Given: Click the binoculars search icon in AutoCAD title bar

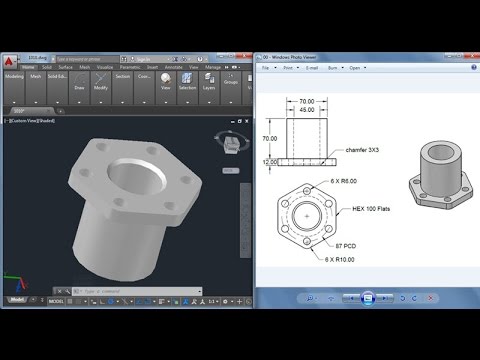Looking at the screenshot, I should [124, 59].
